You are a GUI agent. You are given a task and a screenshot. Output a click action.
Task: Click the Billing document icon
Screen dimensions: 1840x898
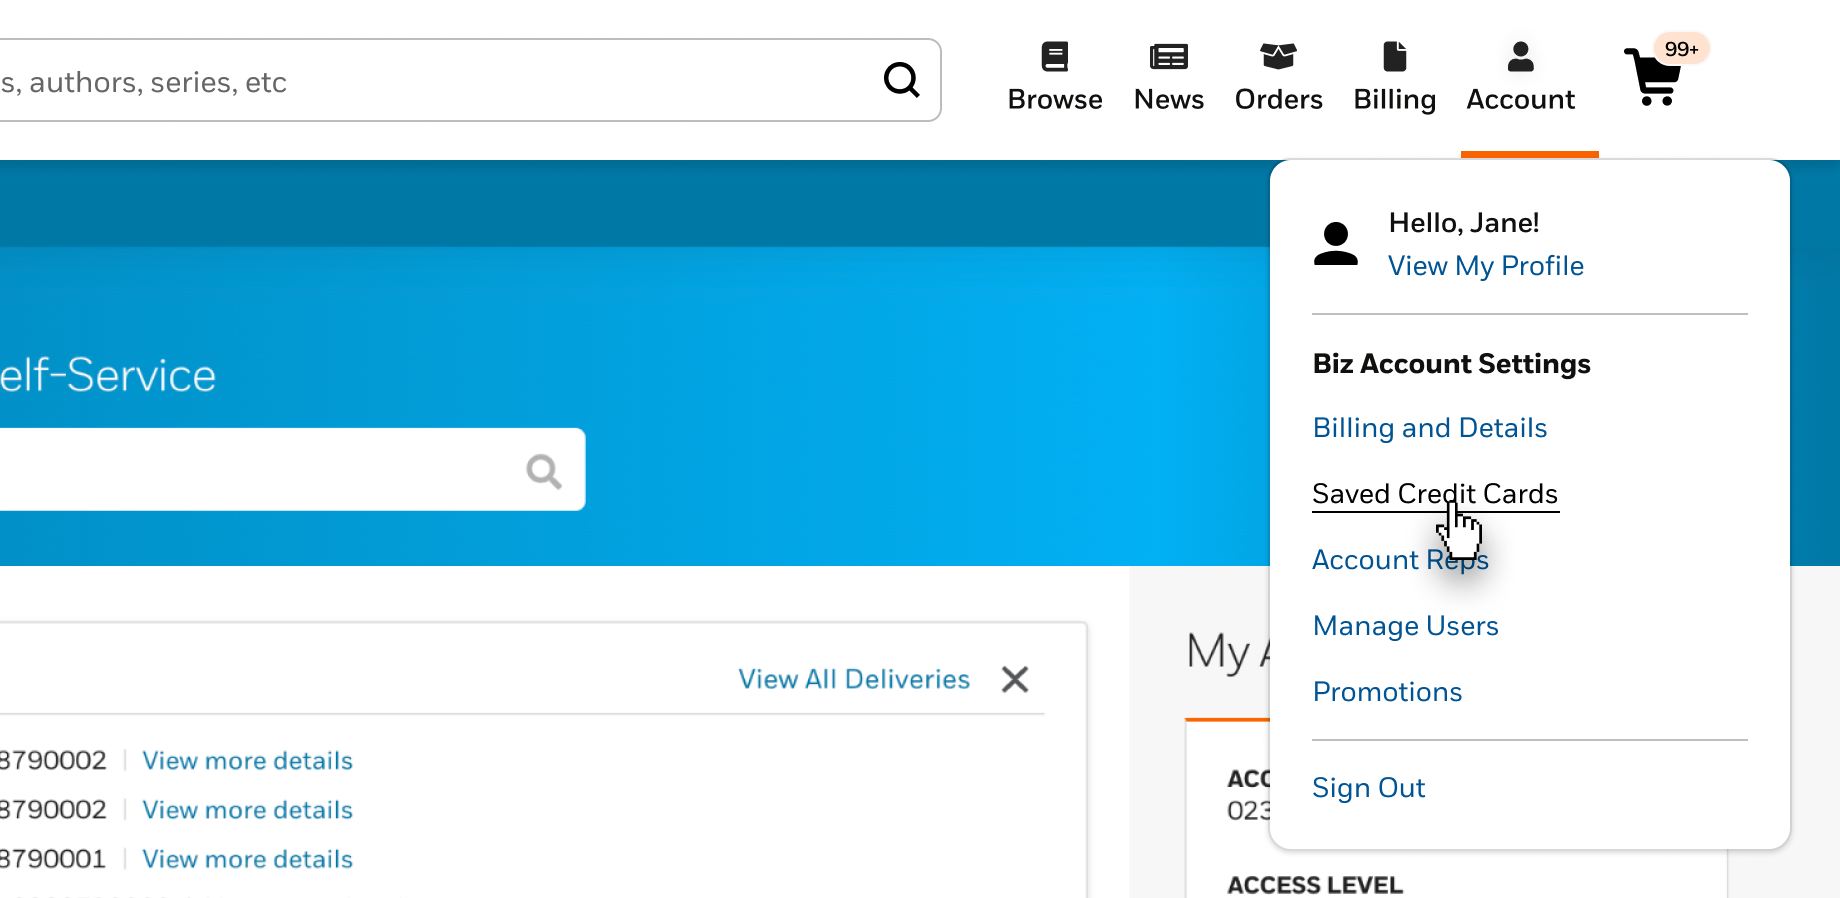click(x=1394, y=57)
